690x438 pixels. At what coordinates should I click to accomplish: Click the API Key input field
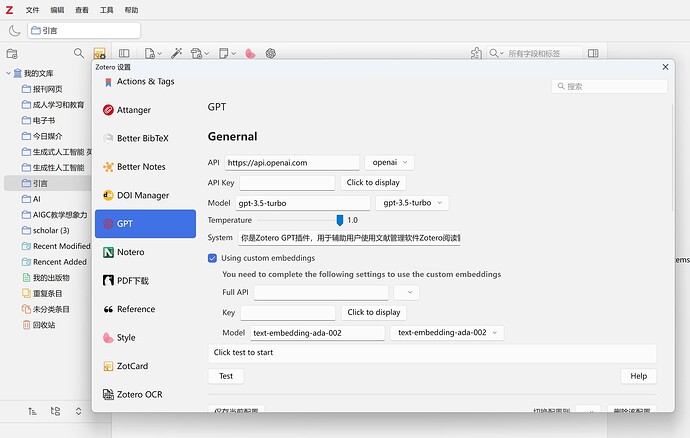(x=287, y=183)
